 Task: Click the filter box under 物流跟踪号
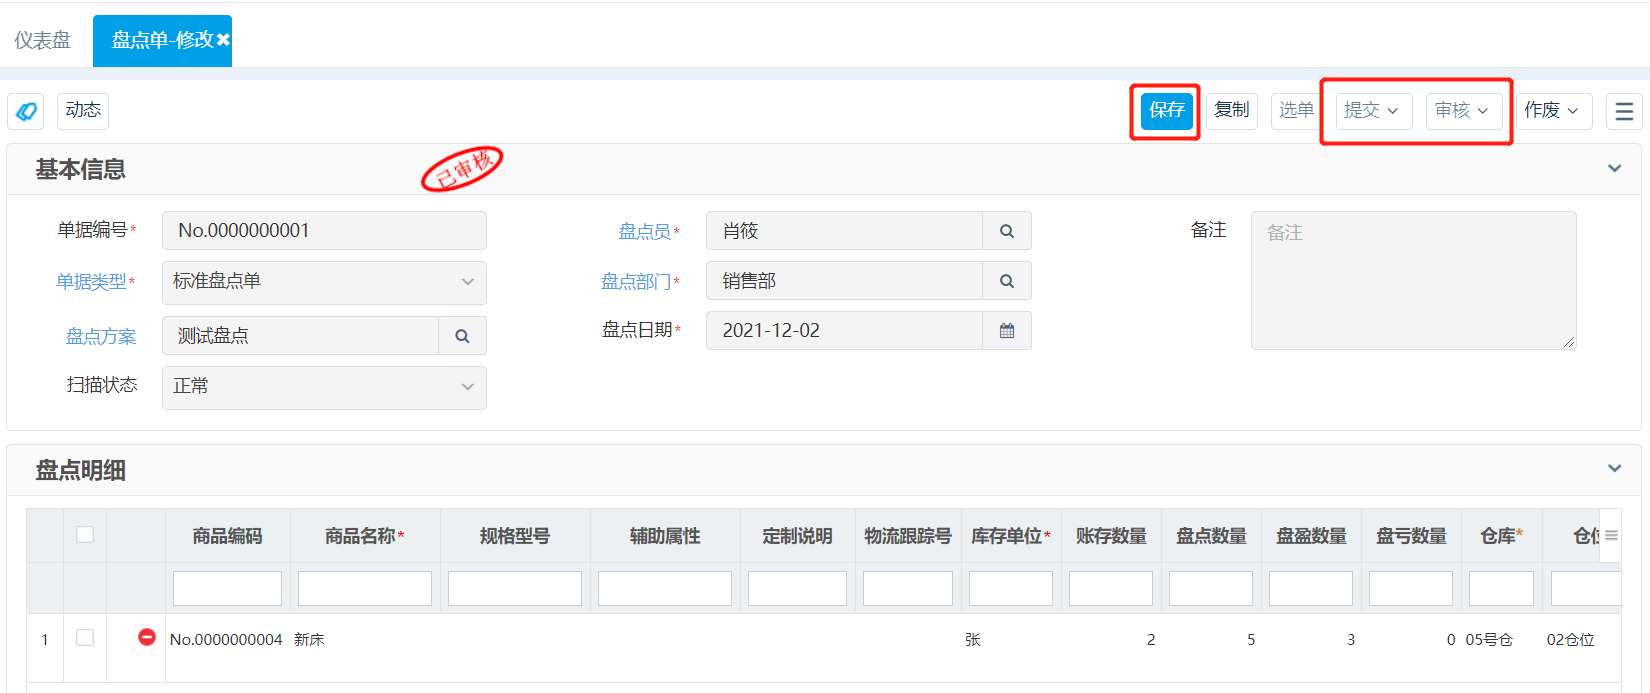(908, 588)
